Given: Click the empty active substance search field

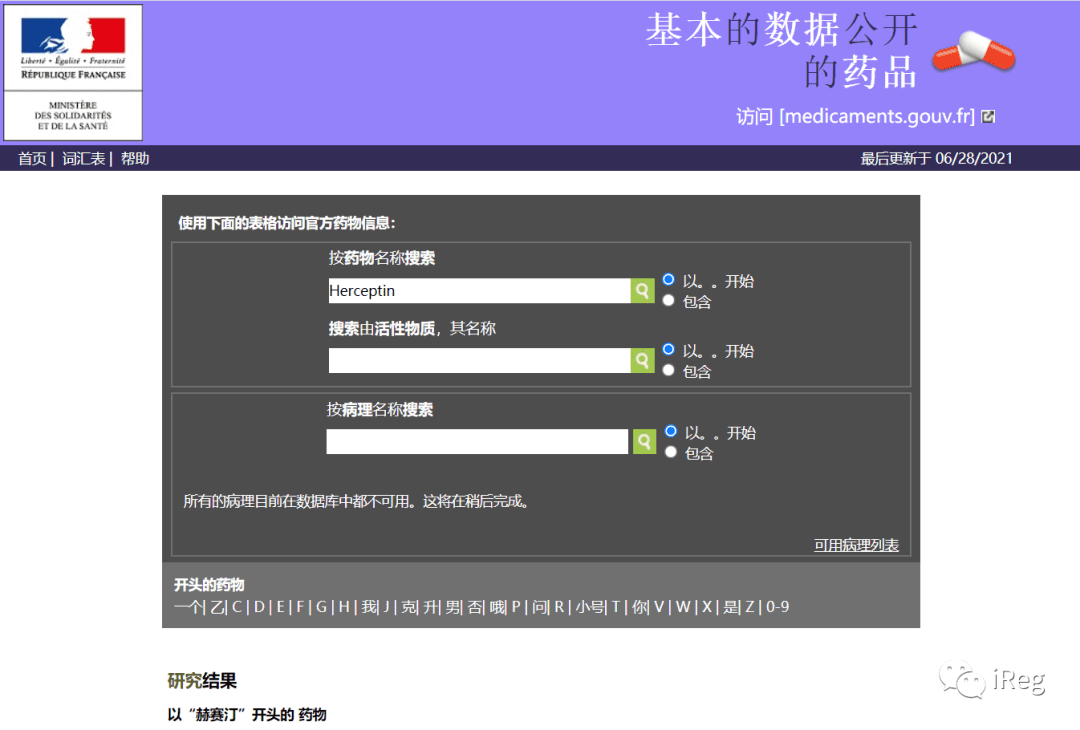Looking at the screenshot, I should tap(479, 360).
